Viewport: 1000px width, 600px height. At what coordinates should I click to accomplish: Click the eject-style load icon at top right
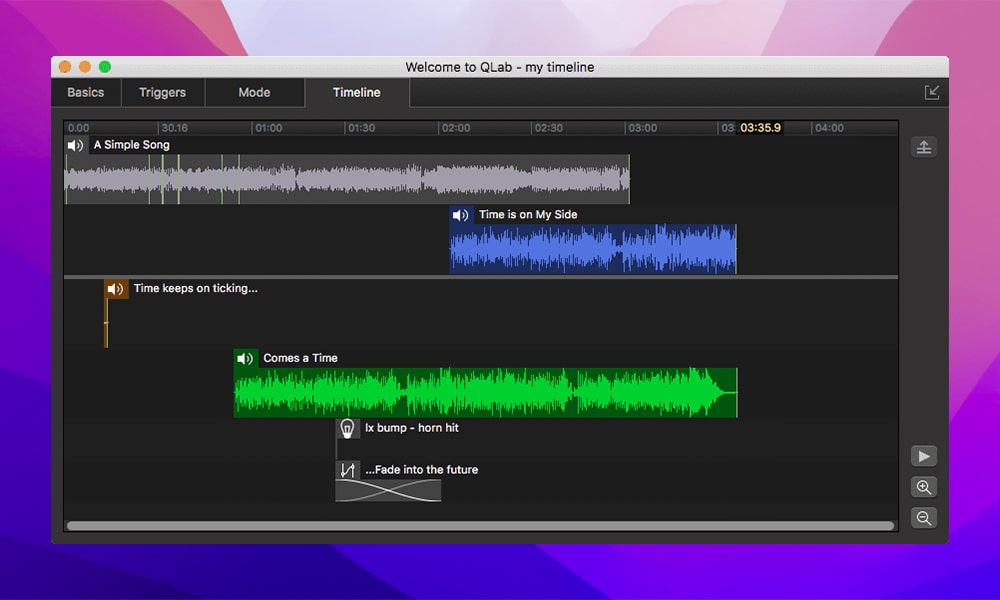[x=924, y=146]
